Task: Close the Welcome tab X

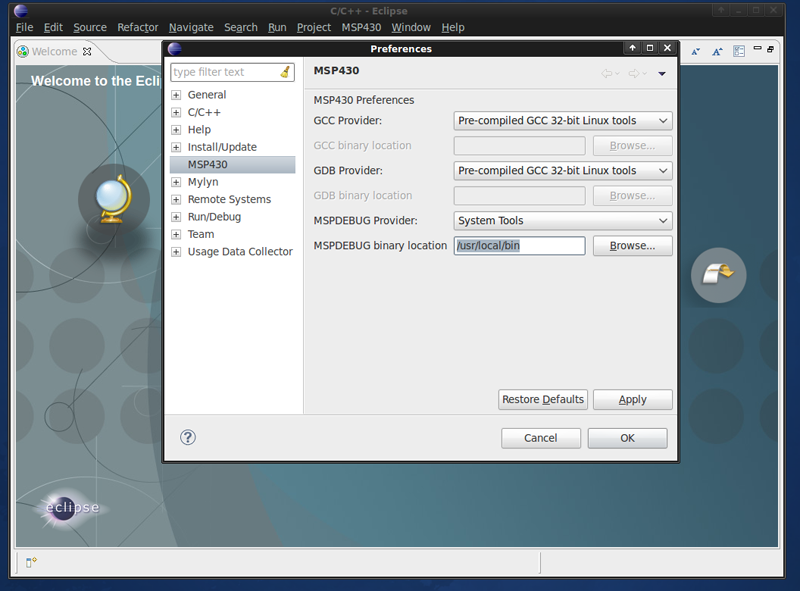Action: [87, 52]
